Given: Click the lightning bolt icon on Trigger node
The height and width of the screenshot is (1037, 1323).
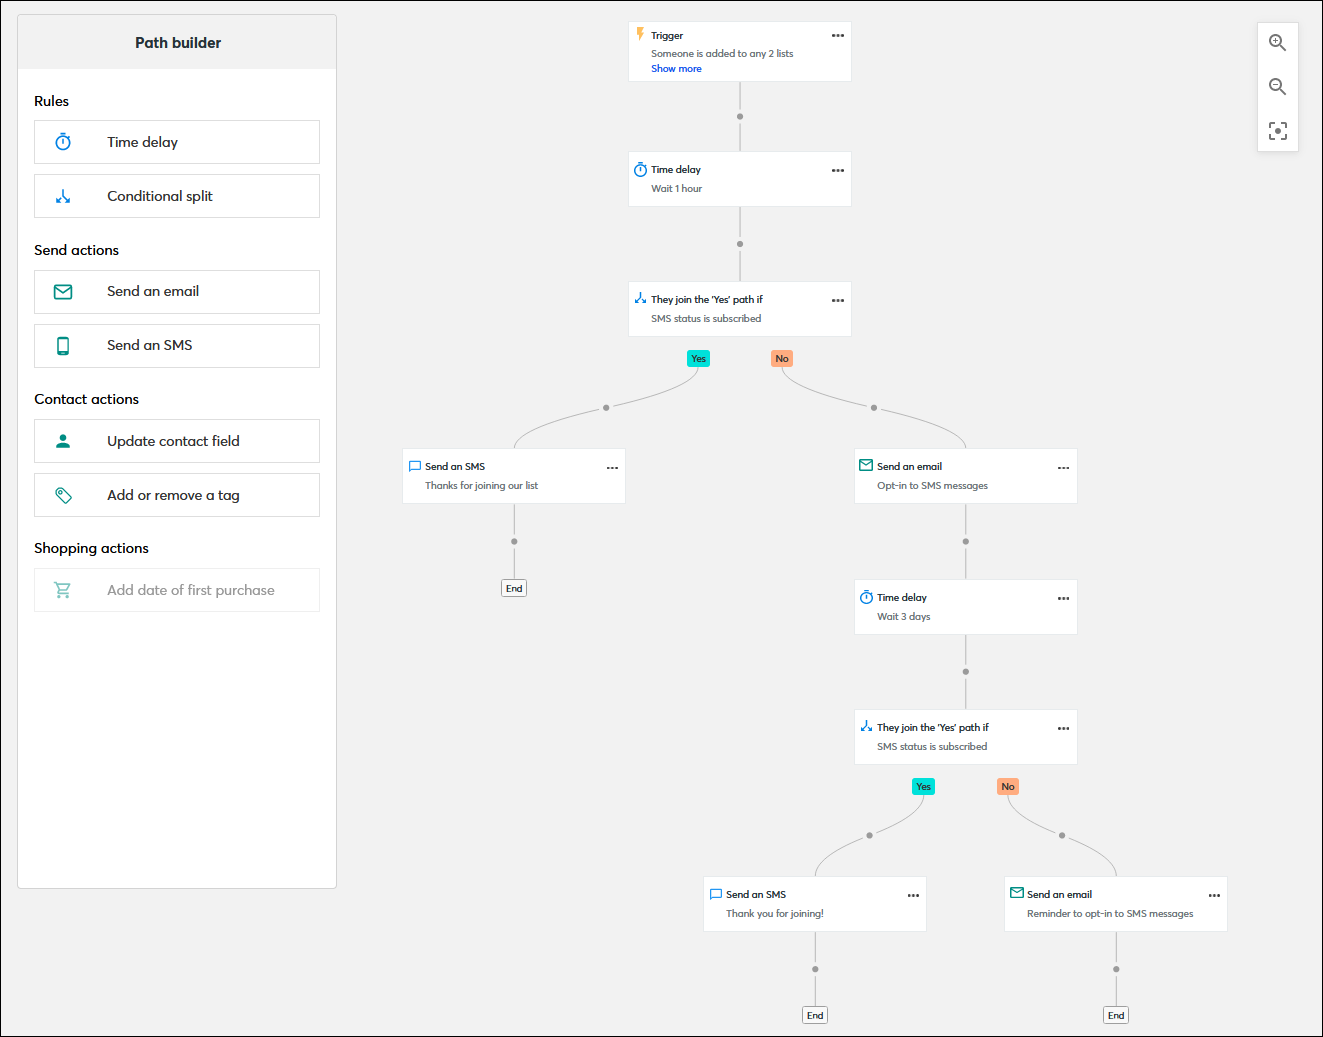Looking at the screenshot, I should 640,34.
